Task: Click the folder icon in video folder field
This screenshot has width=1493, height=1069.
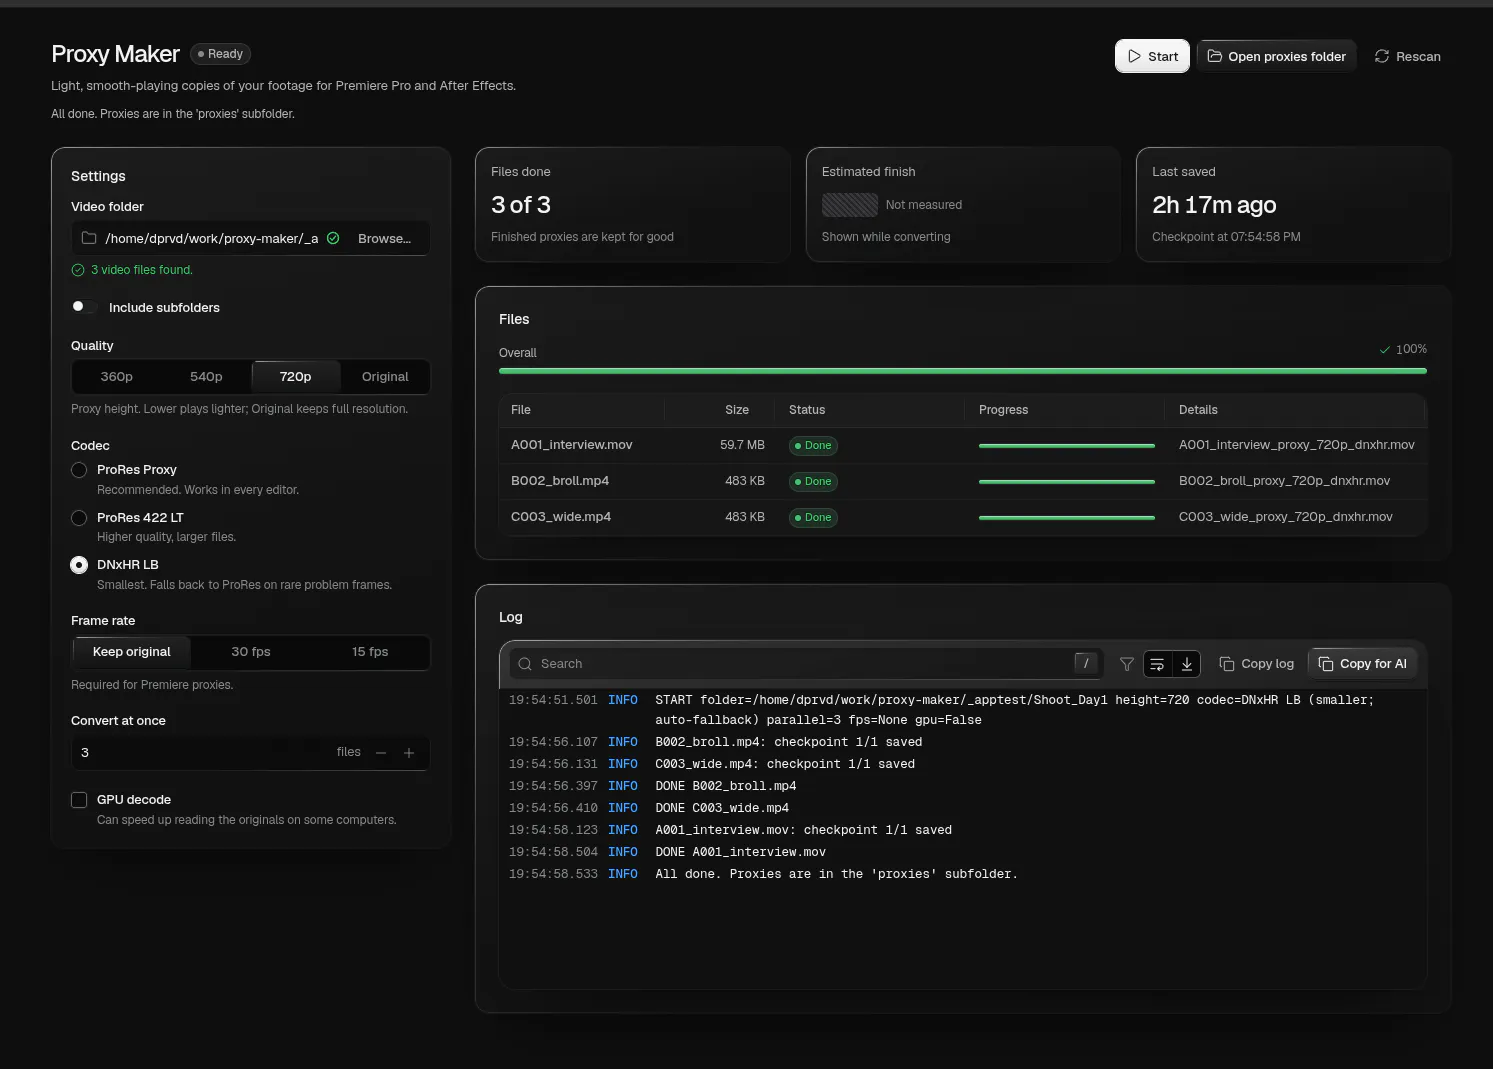Action: point(89,238)
